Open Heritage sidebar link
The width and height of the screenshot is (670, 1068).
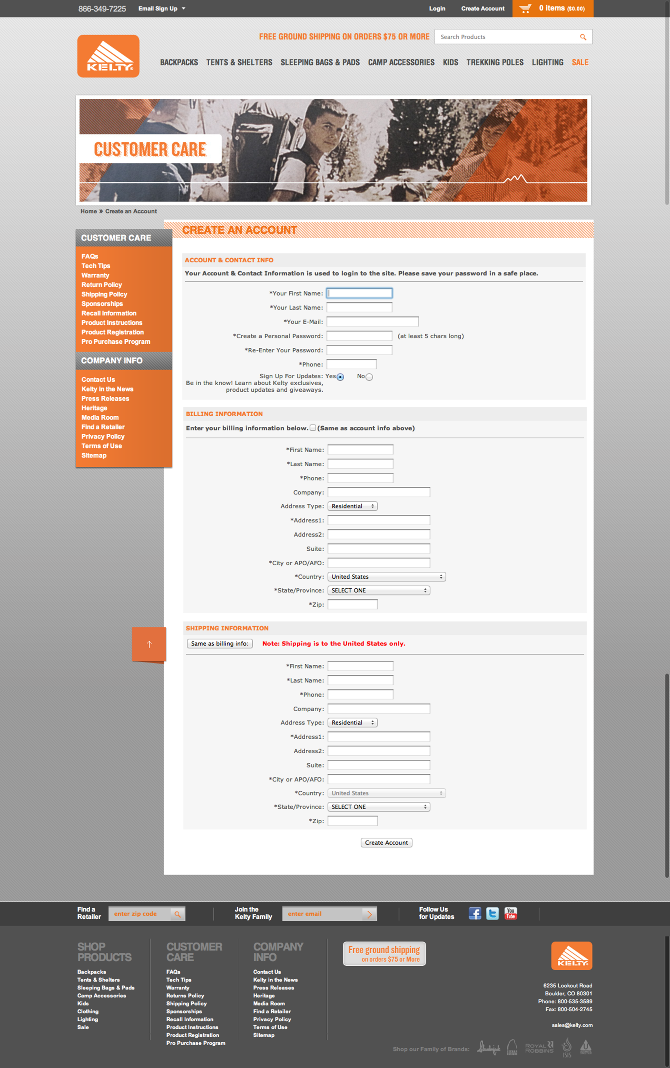95,408
